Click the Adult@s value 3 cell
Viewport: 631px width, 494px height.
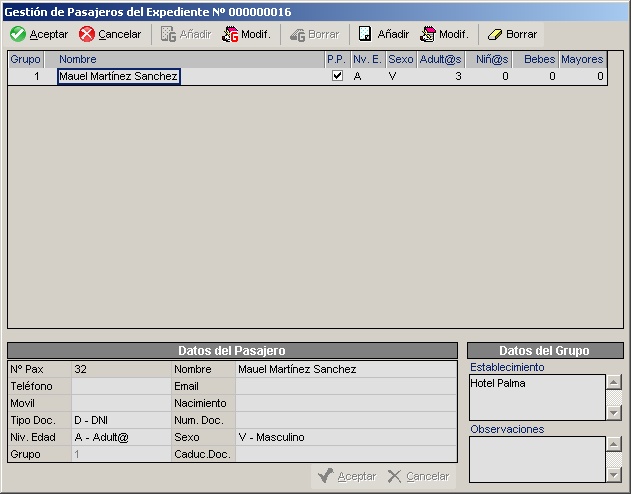(440, 76)
